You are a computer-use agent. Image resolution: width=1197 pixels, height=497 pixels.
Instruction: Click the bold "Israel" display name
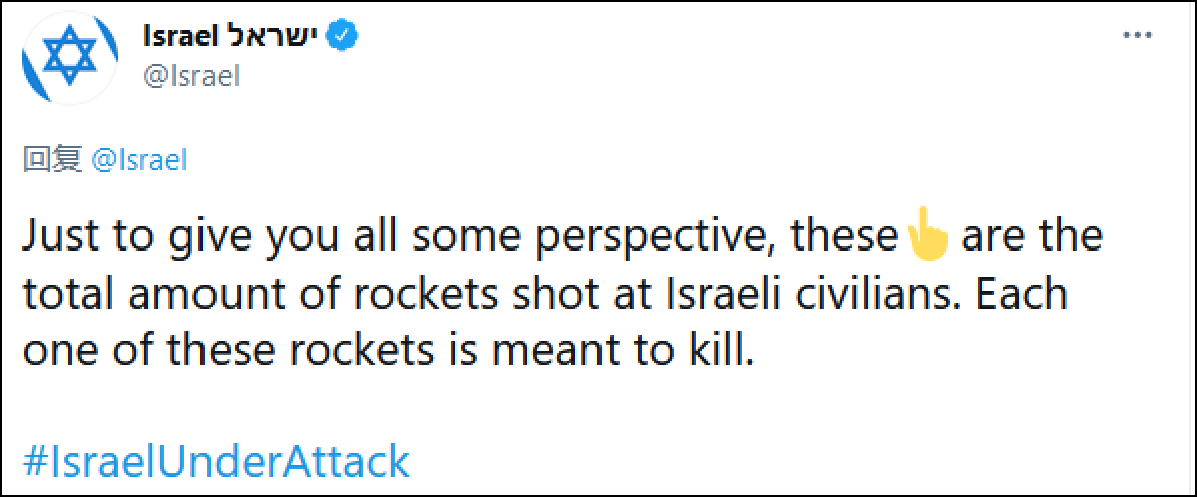181,37
